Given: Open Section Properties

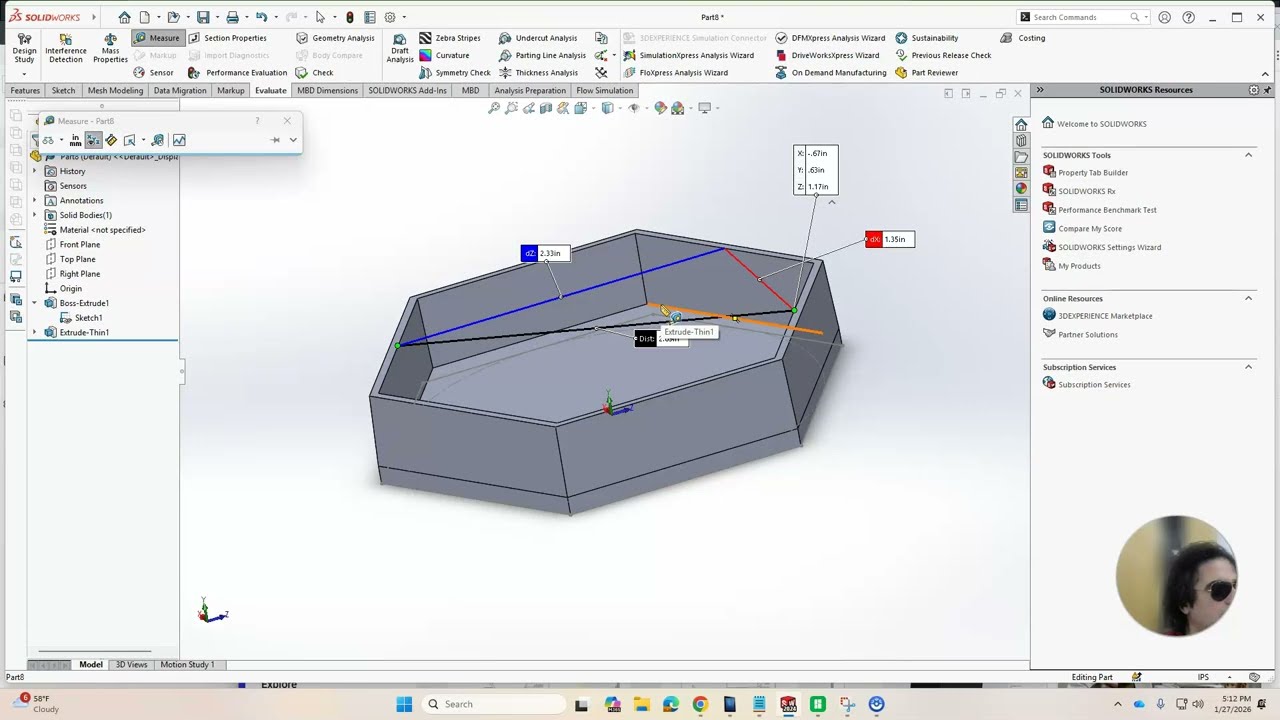Looking at the screenshot, I should click(x=227, y=38).
